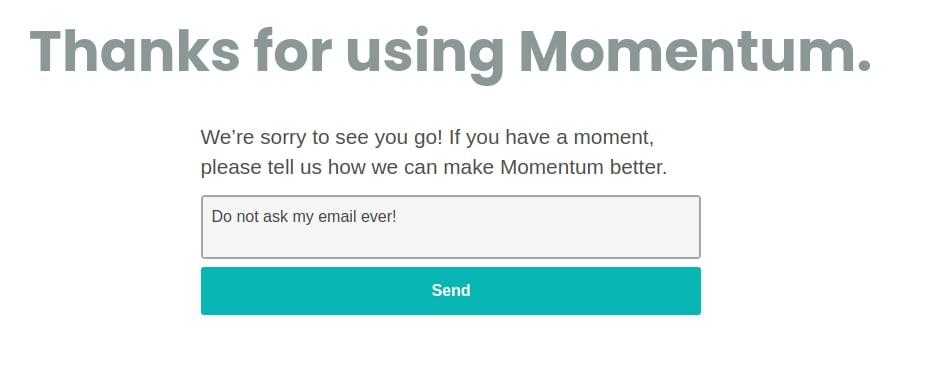This screenshot has height=380, width=949.
Task: Click the word 'Momentum.' in the heading
Action: click(x=695, y=52)
